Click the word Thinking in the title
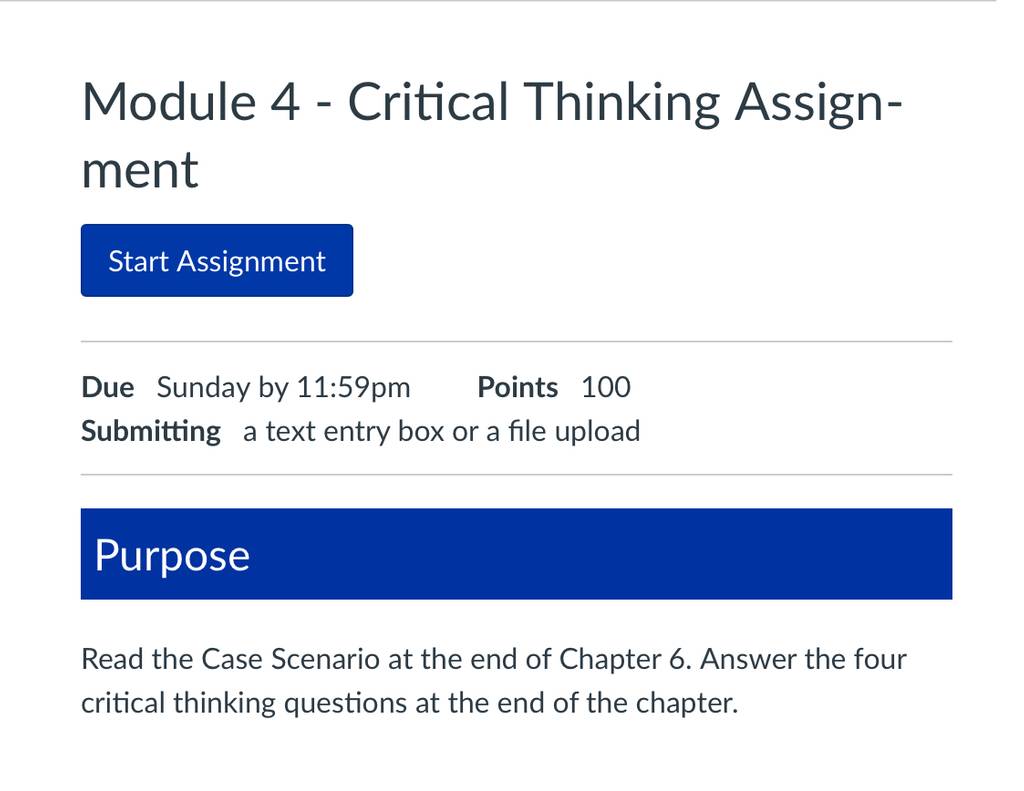Image resolution: width=1024 pixels, height=791 pixels. (x=621, y=103)
